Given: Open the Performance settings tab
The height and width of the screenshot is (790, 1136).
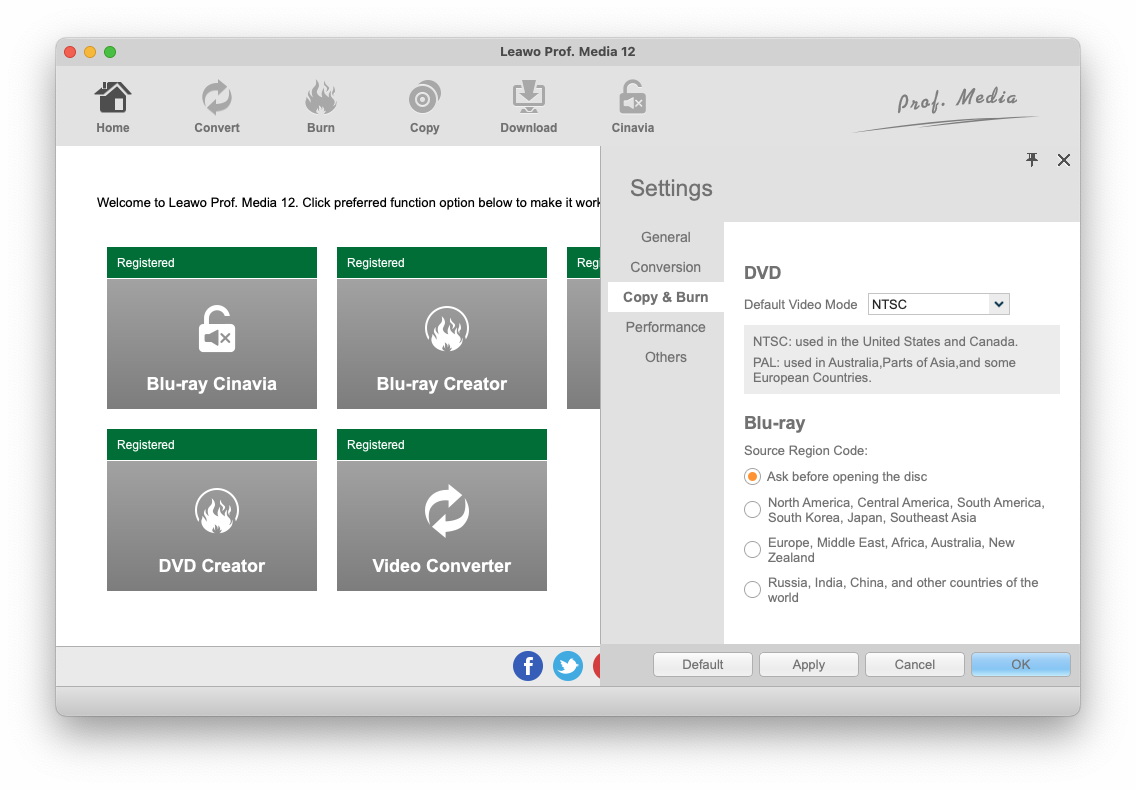Looking at the screenshot, I should [x=666, y=327].
